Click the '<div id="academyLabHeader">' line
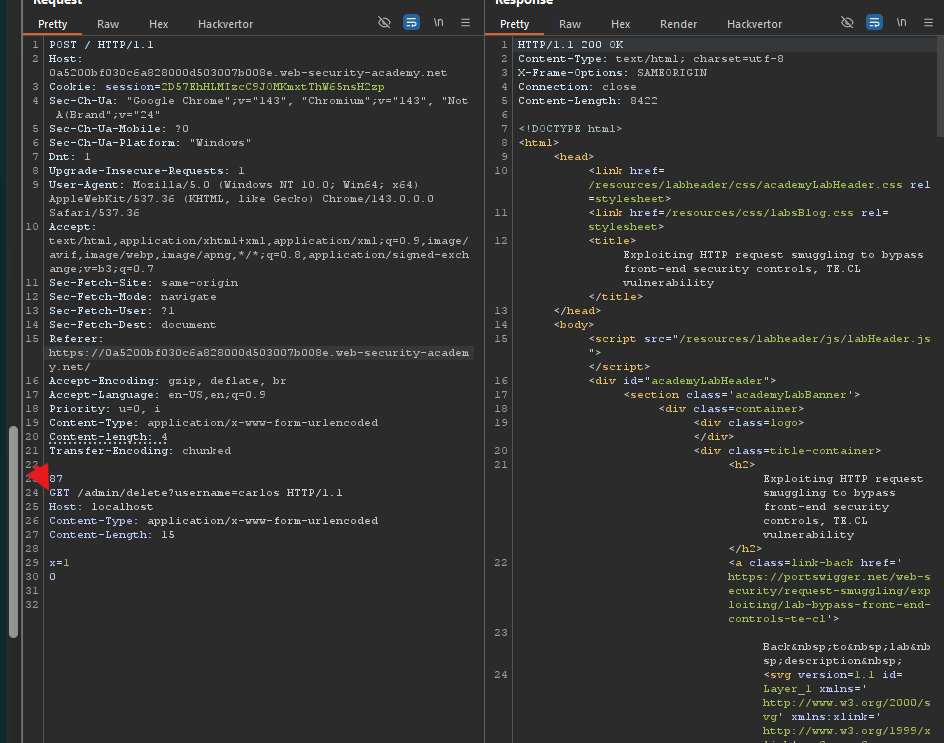944x743 pixels. coord(682,381)
